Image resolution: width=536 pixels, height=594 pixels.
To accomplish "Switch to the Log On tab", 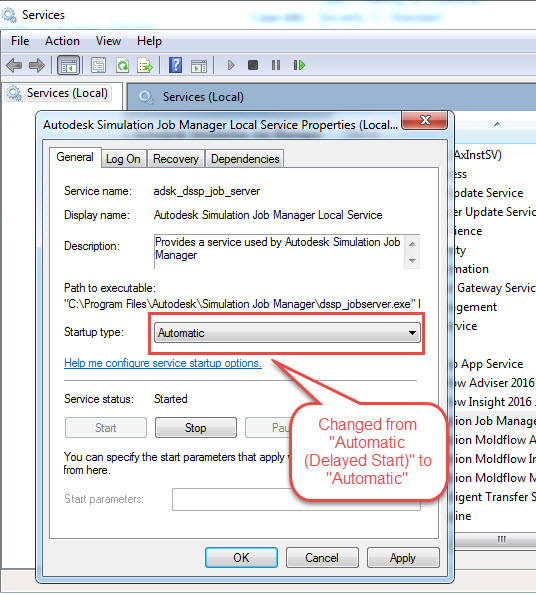I will point(123,159).
